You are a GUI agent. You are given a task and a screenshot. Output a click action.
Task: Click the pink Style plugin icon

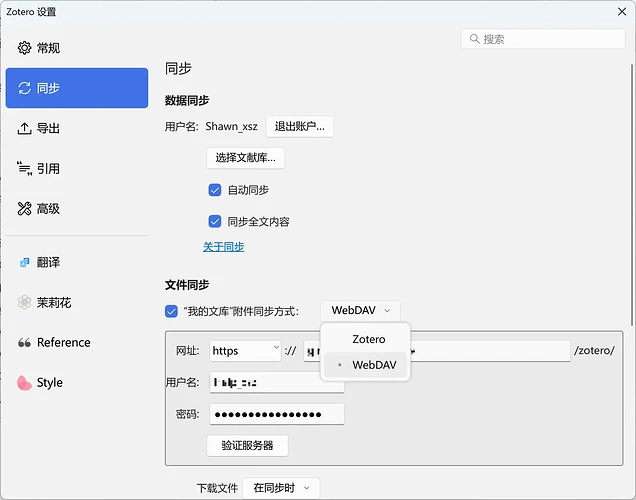click(x=24, y=382)
